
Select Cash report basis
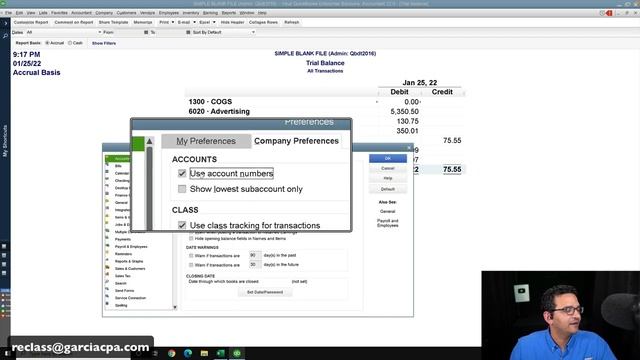coord(70,43)
